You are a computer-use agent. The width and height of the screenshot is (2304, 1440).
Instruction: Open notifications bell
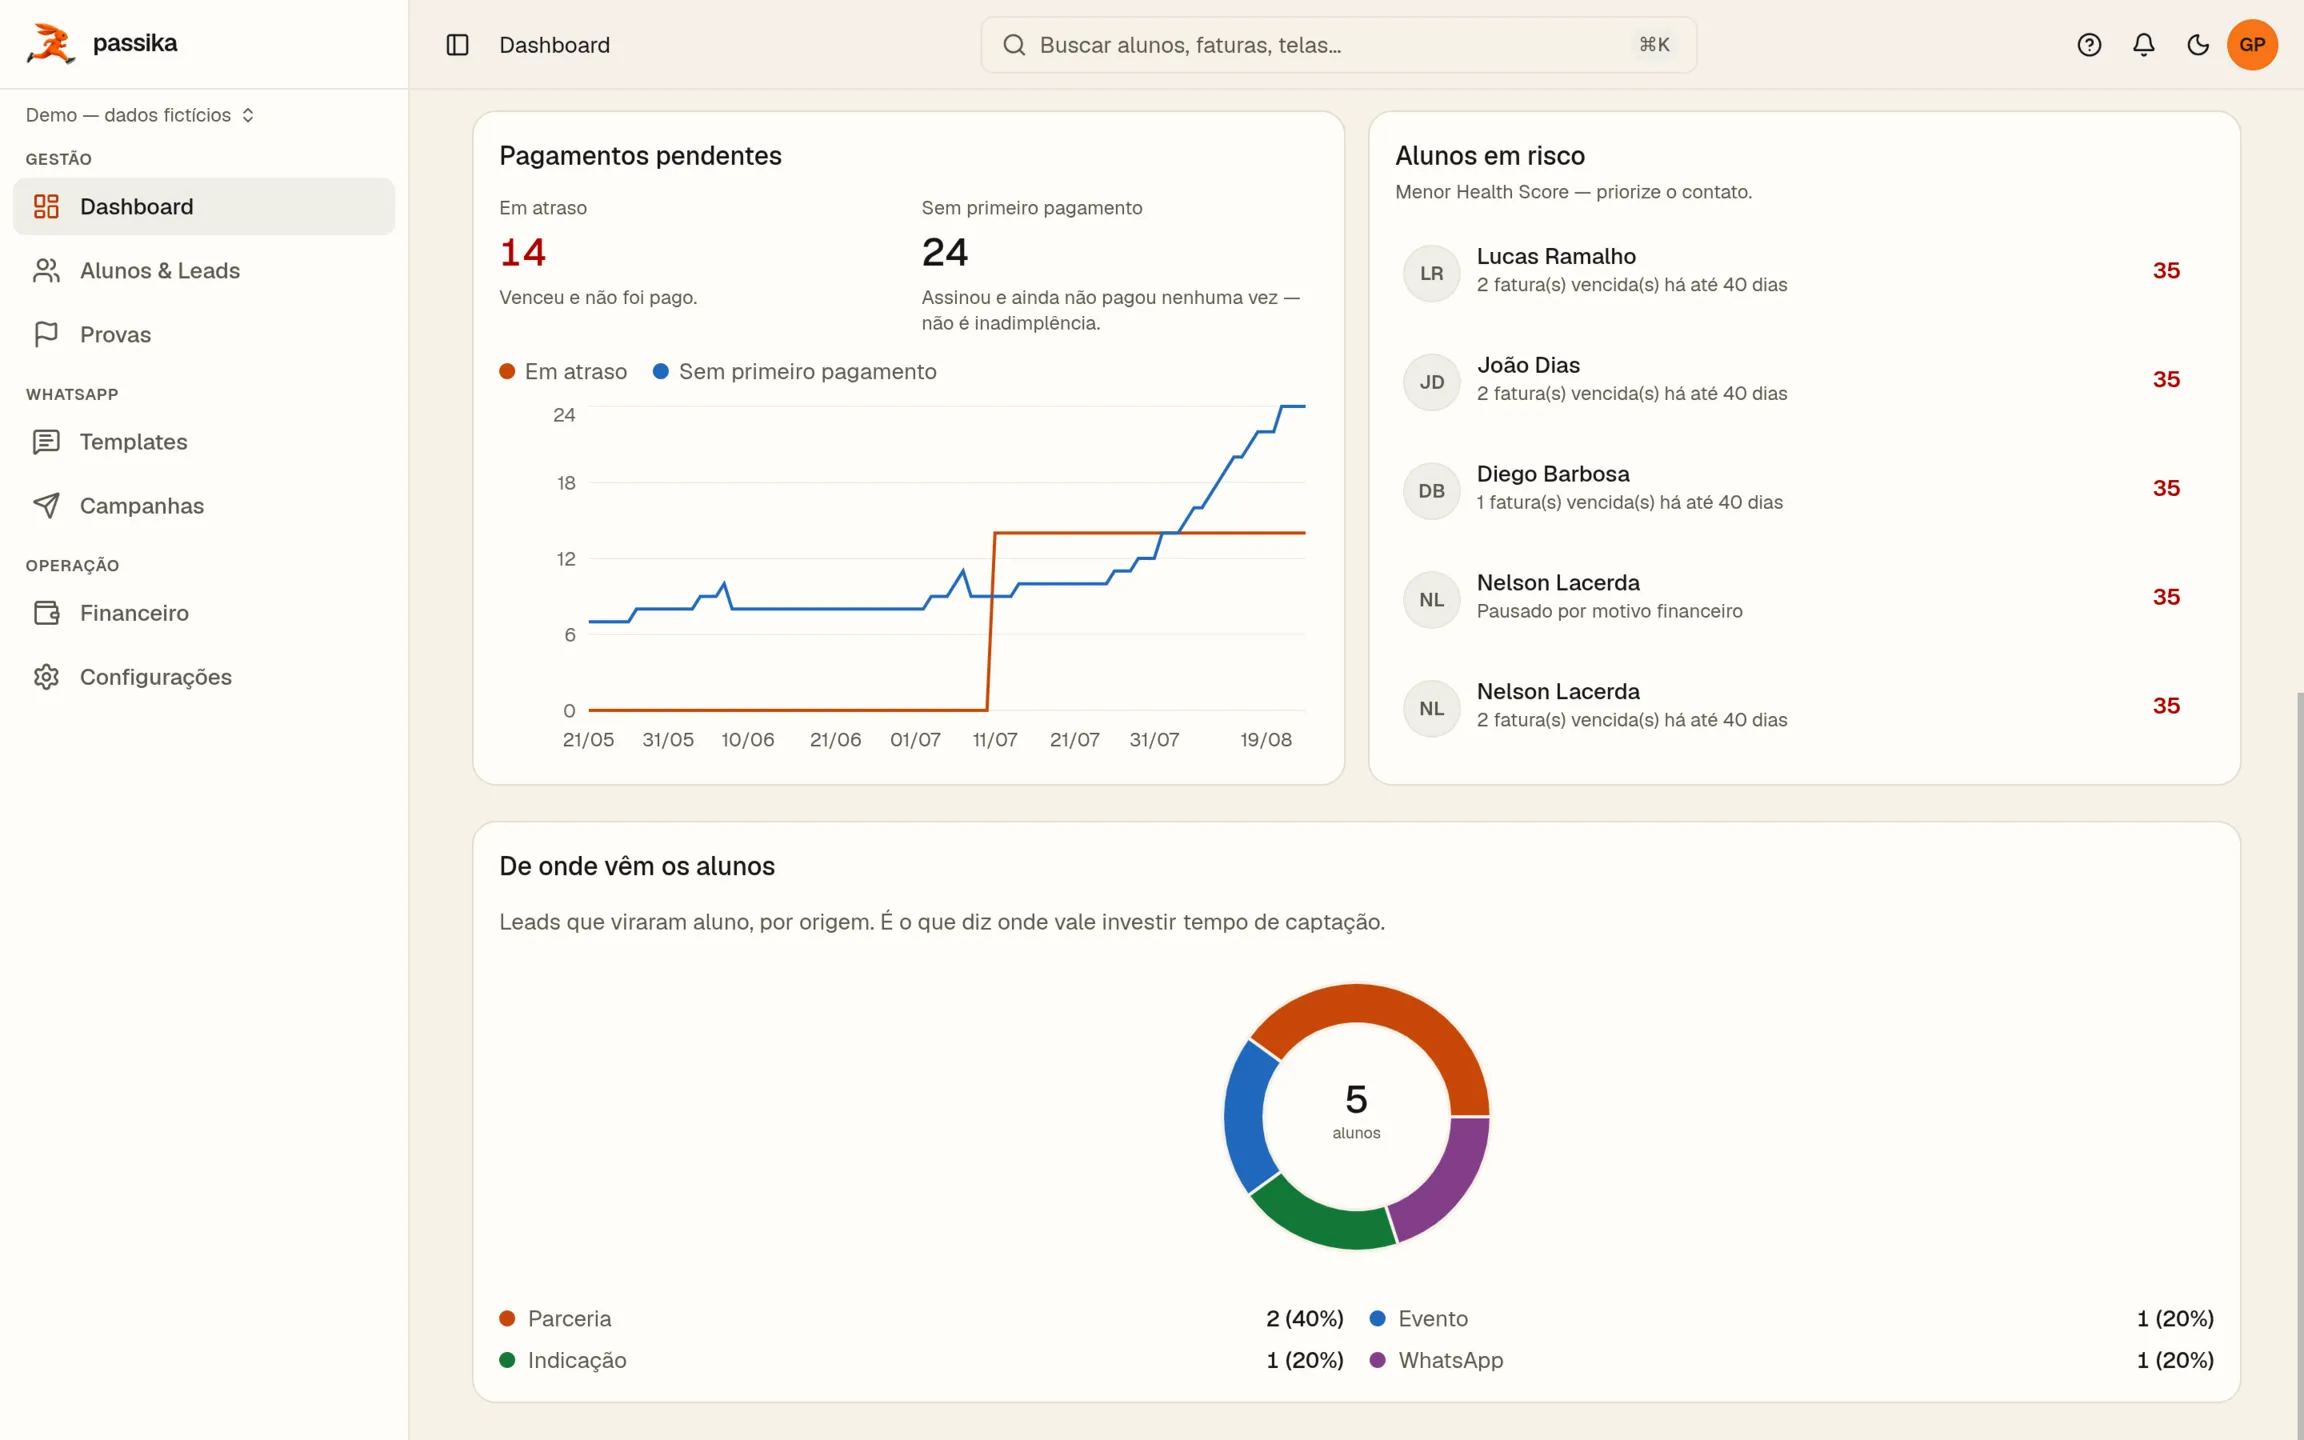pos(2143,45)
